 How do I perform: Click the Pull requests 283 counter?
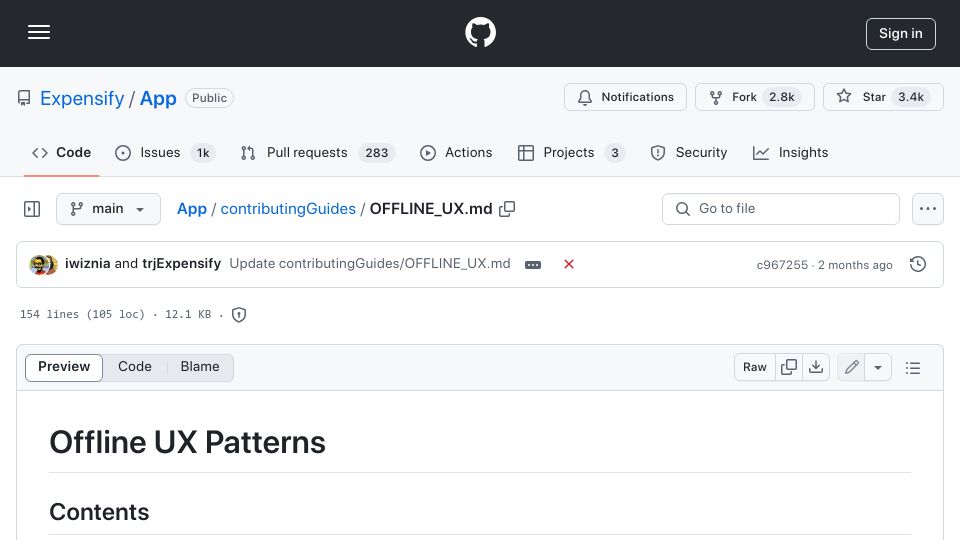coord(377,153)
